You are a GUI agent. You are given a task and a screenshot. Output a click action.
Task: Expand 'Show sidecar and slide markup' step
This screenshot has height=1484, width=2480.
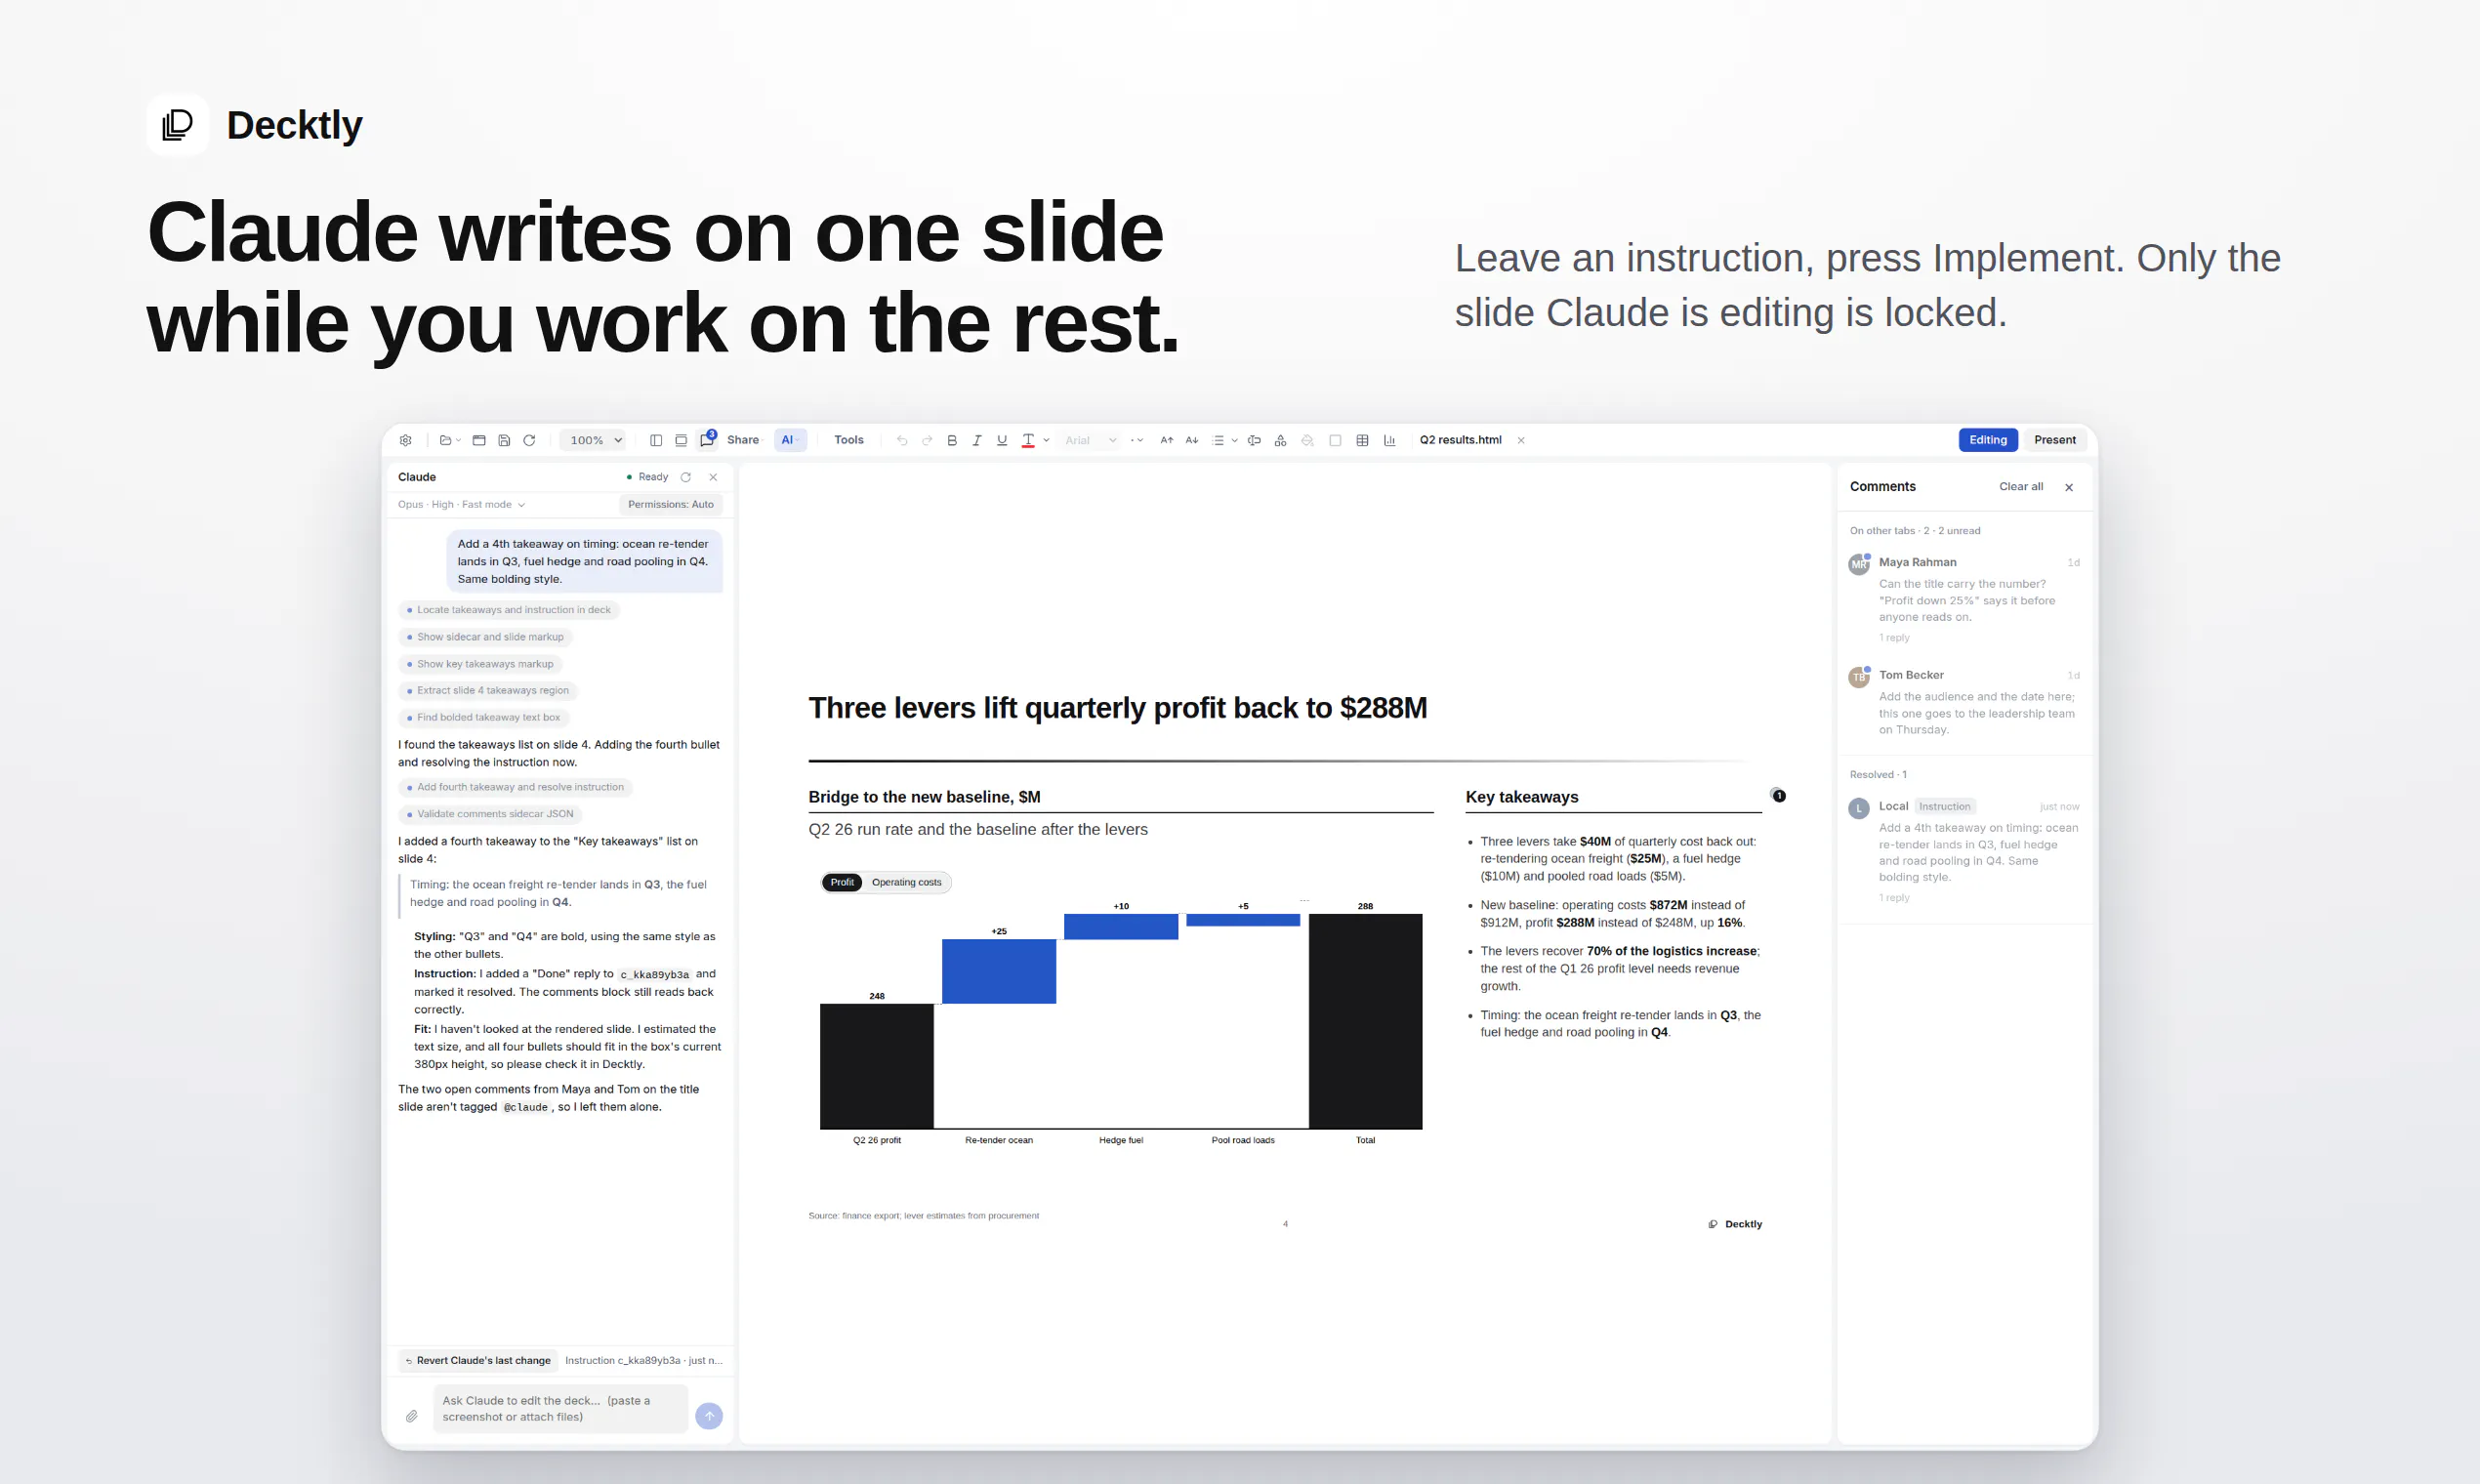pyautogui.click(x=486, y=637)
